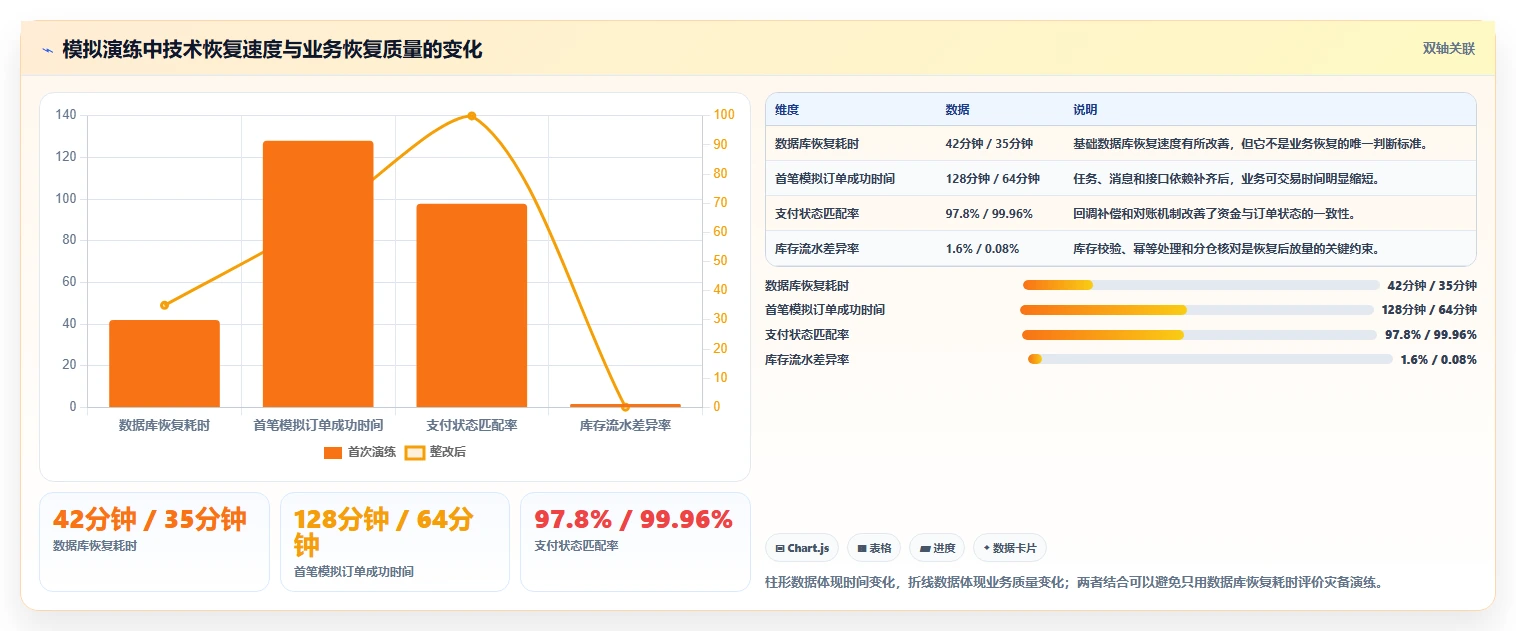1516x631 pixels.
Task: Click table cell 首笔模拟订单成功时间
Action: 835,179
